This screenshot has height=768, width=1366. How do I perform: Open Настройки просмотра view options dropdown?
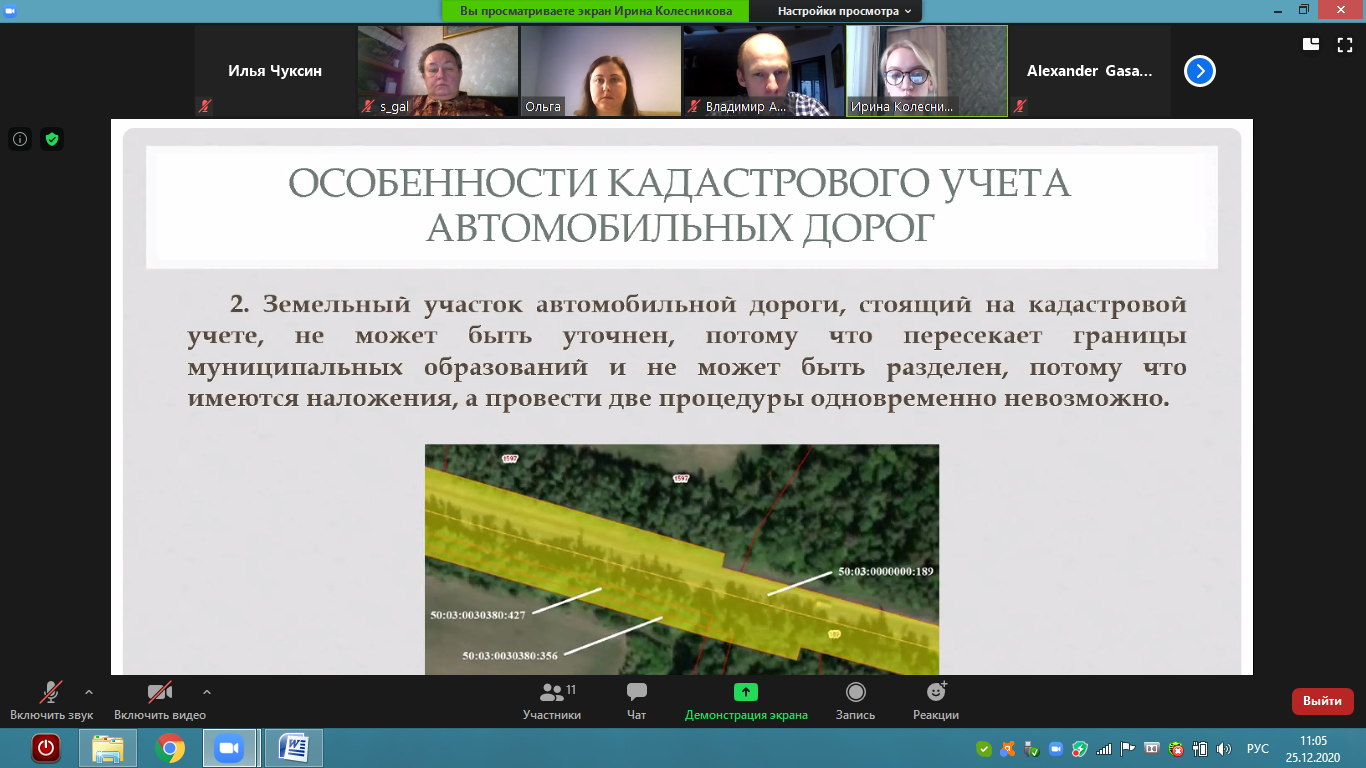(x=846, y=11)
